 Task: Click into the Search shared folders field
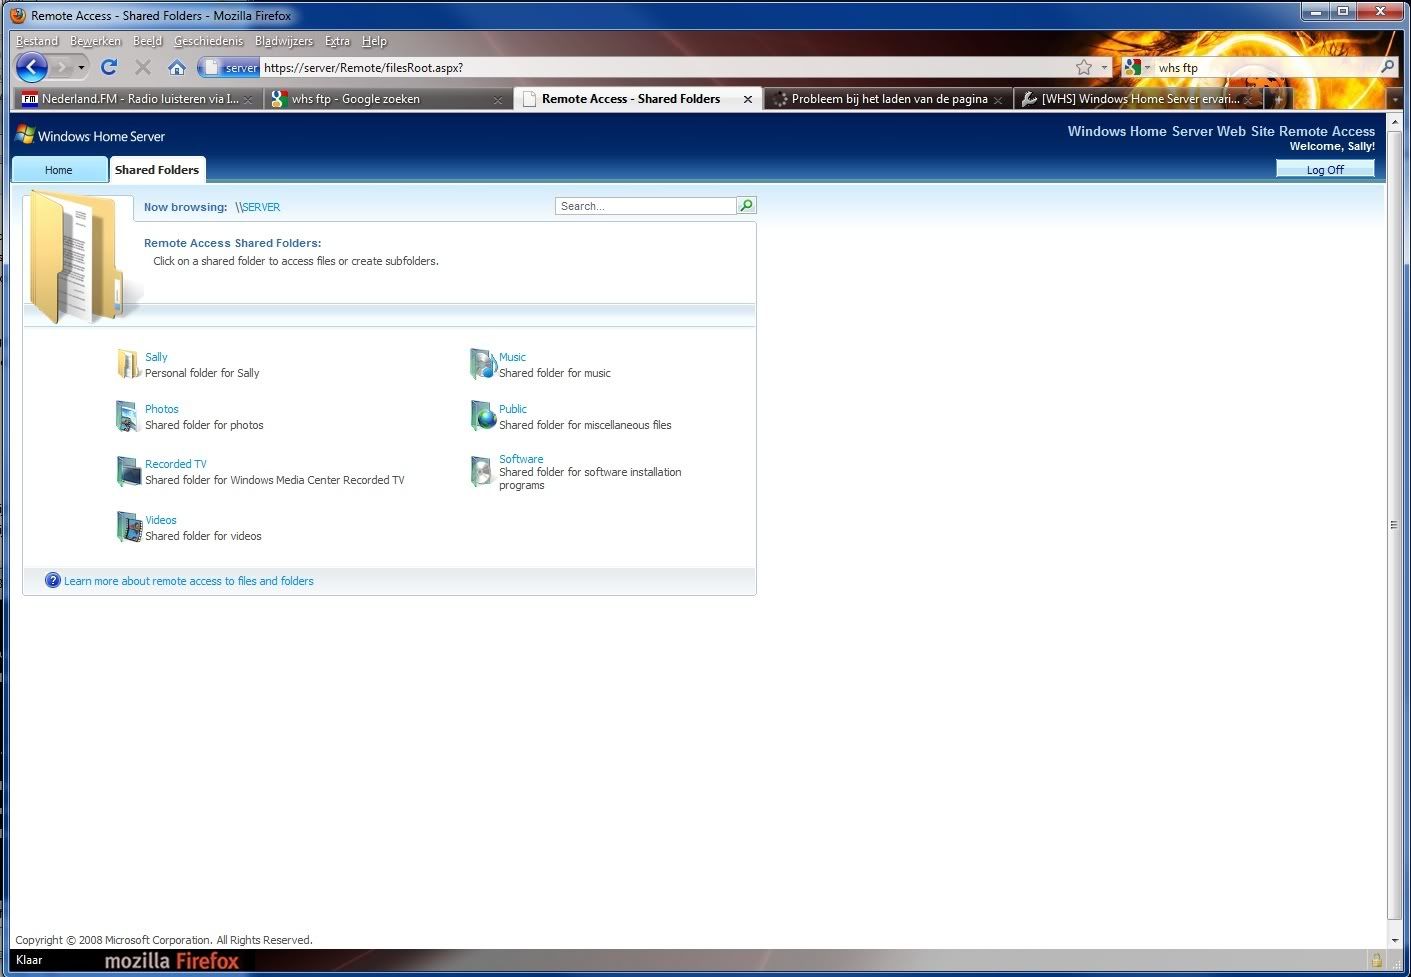(646, 205)
